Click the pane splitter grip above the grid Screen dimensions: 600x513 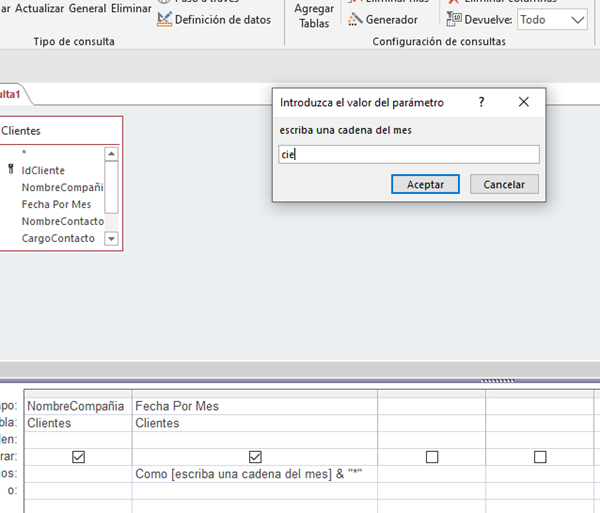pos(497,381)
